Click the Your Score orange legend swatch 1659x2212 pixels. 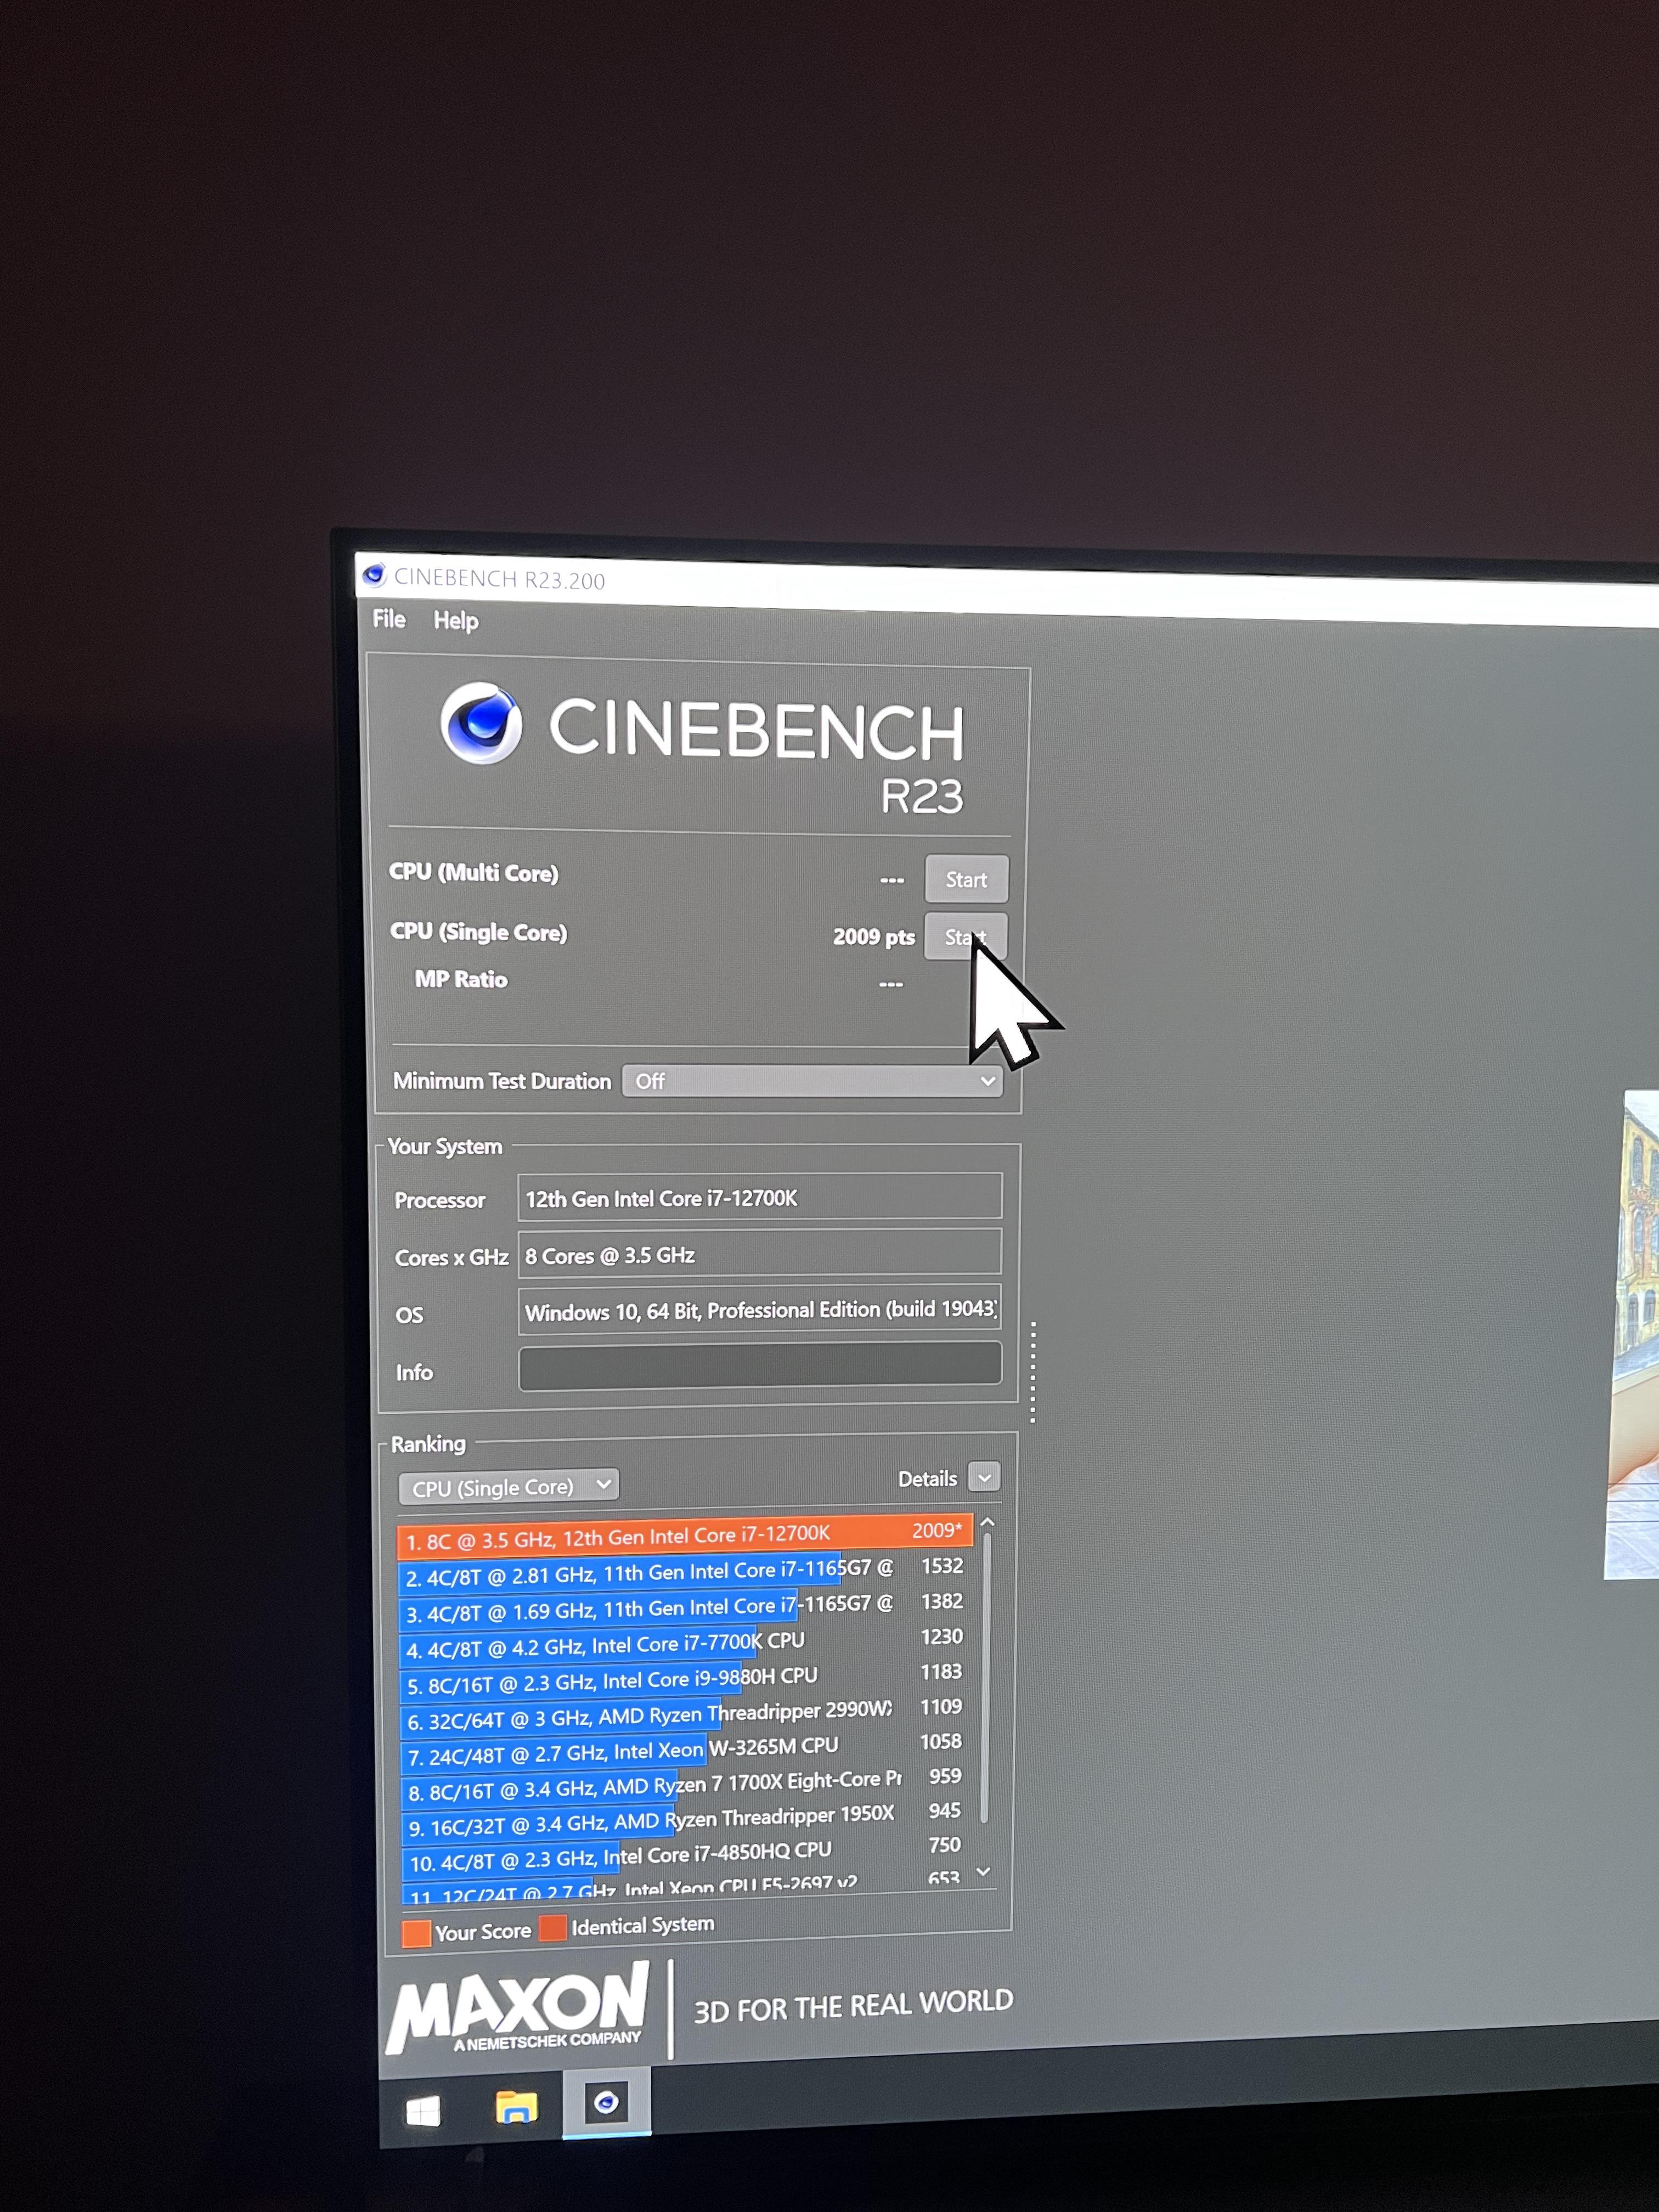pyautogui.click(x=416, y=1934)
